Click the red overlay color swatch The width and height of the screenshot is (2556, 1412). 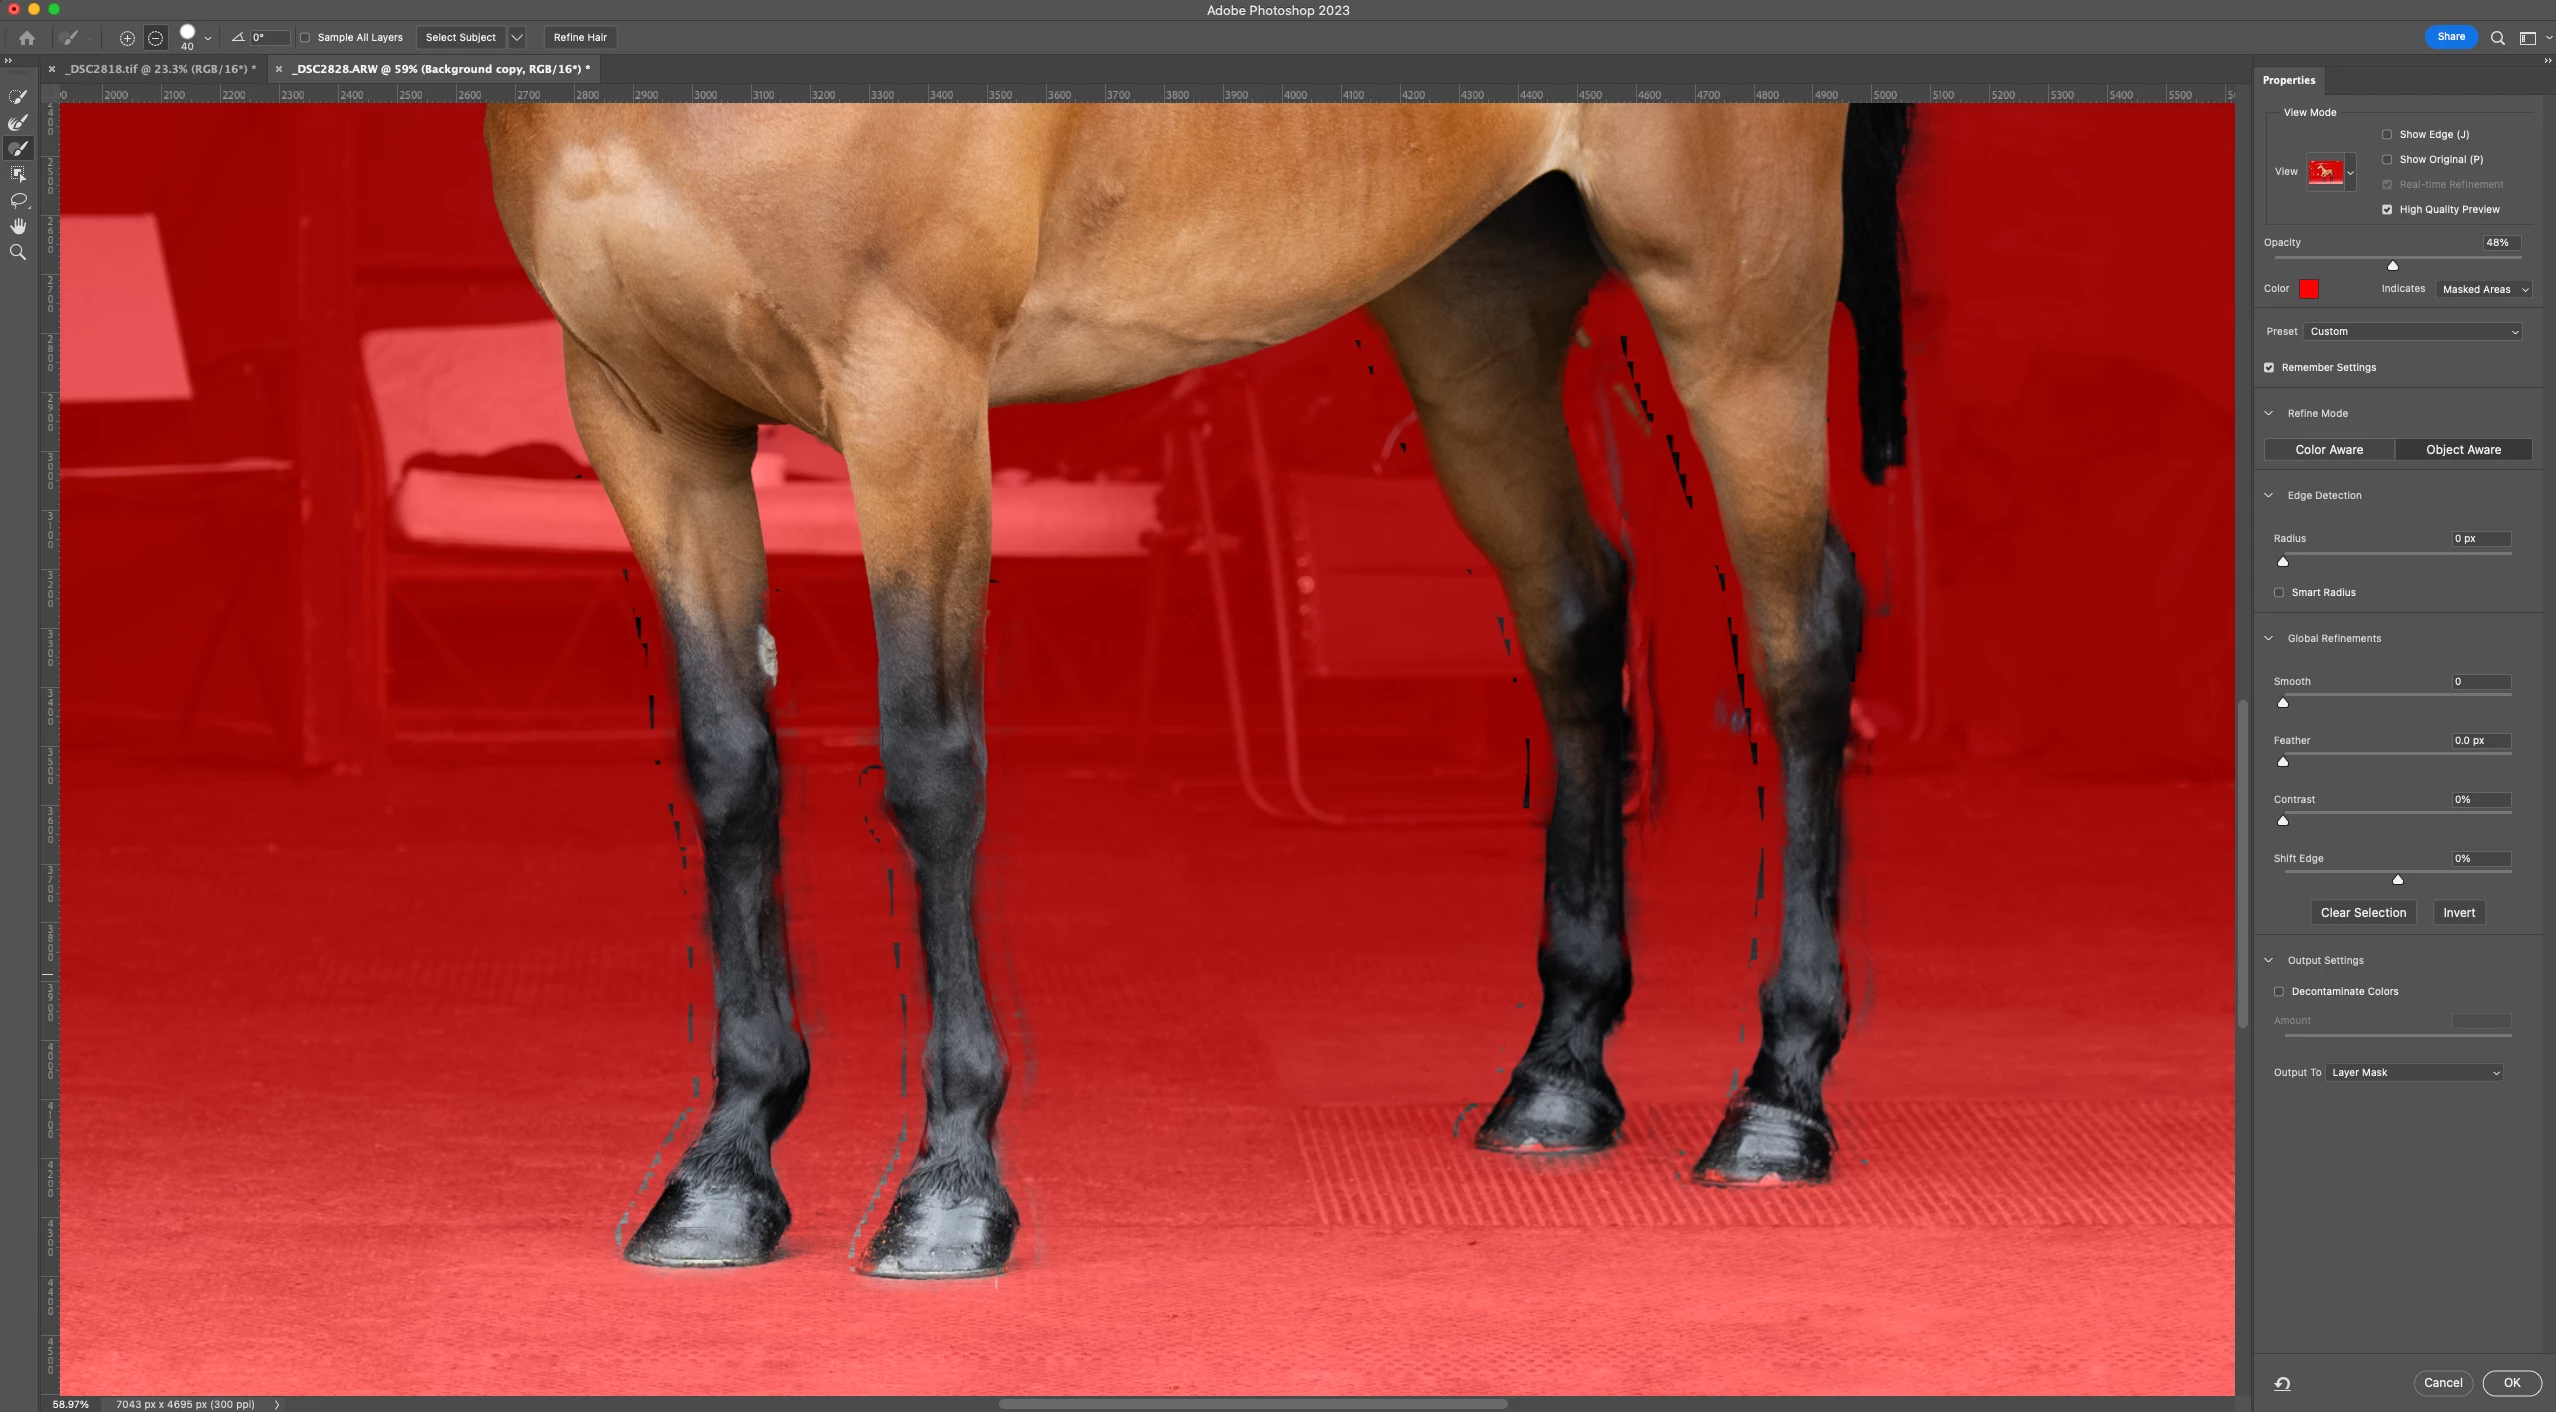(x=2309, y=289)
